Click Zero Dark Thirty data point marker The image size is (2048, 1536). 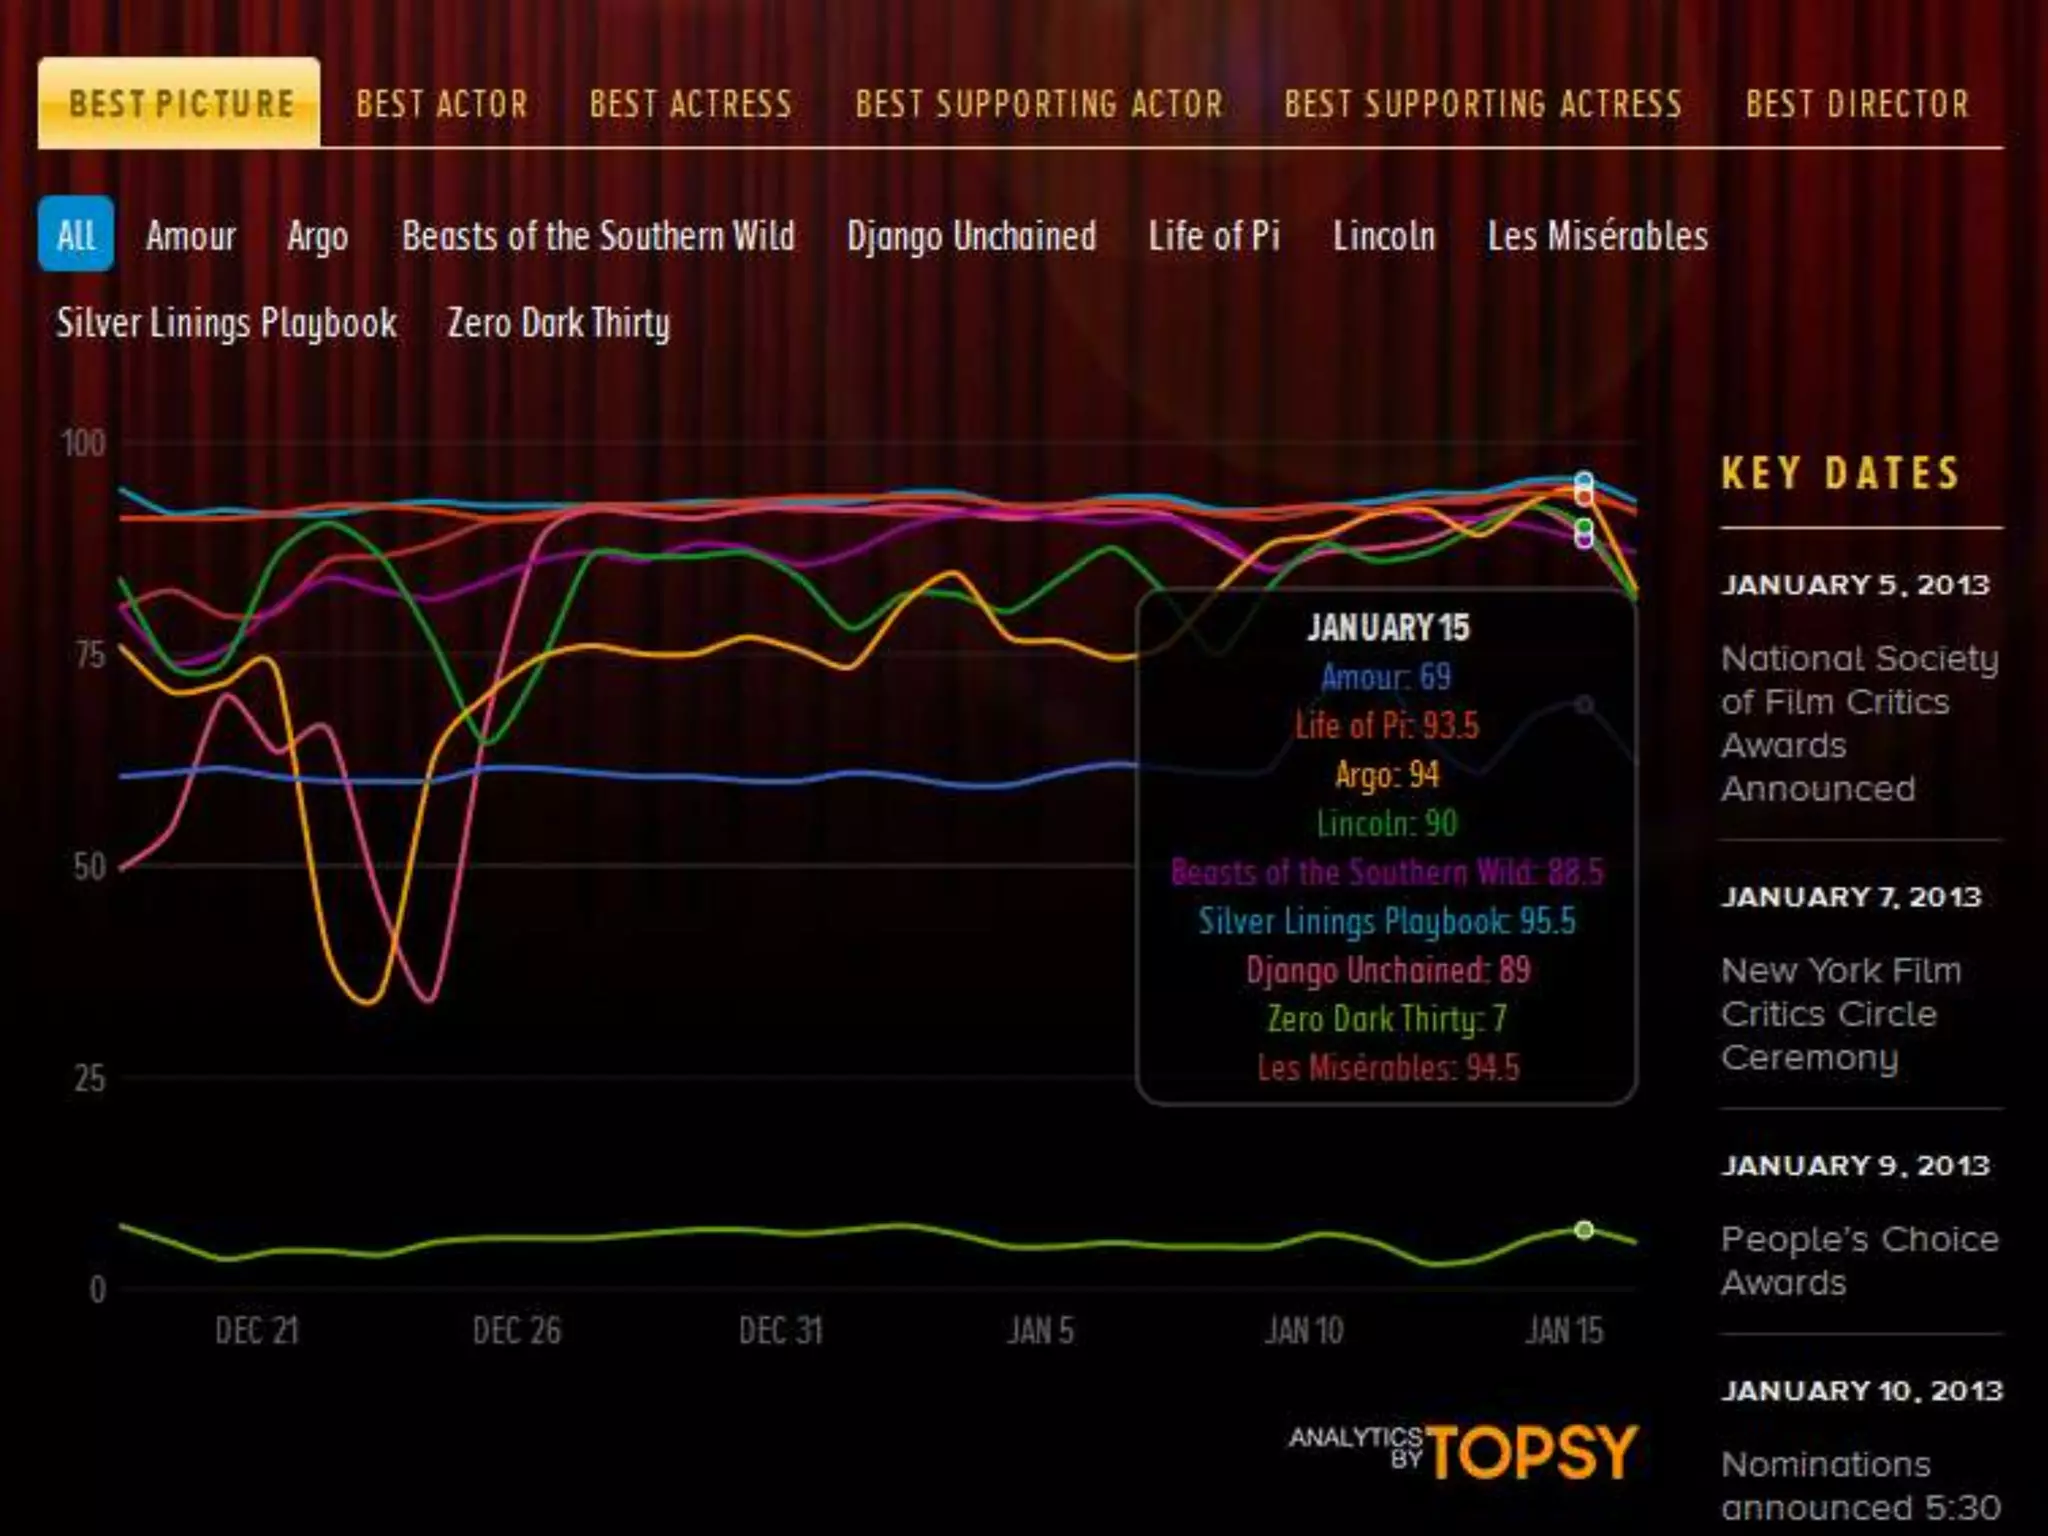(1584, 1230)
